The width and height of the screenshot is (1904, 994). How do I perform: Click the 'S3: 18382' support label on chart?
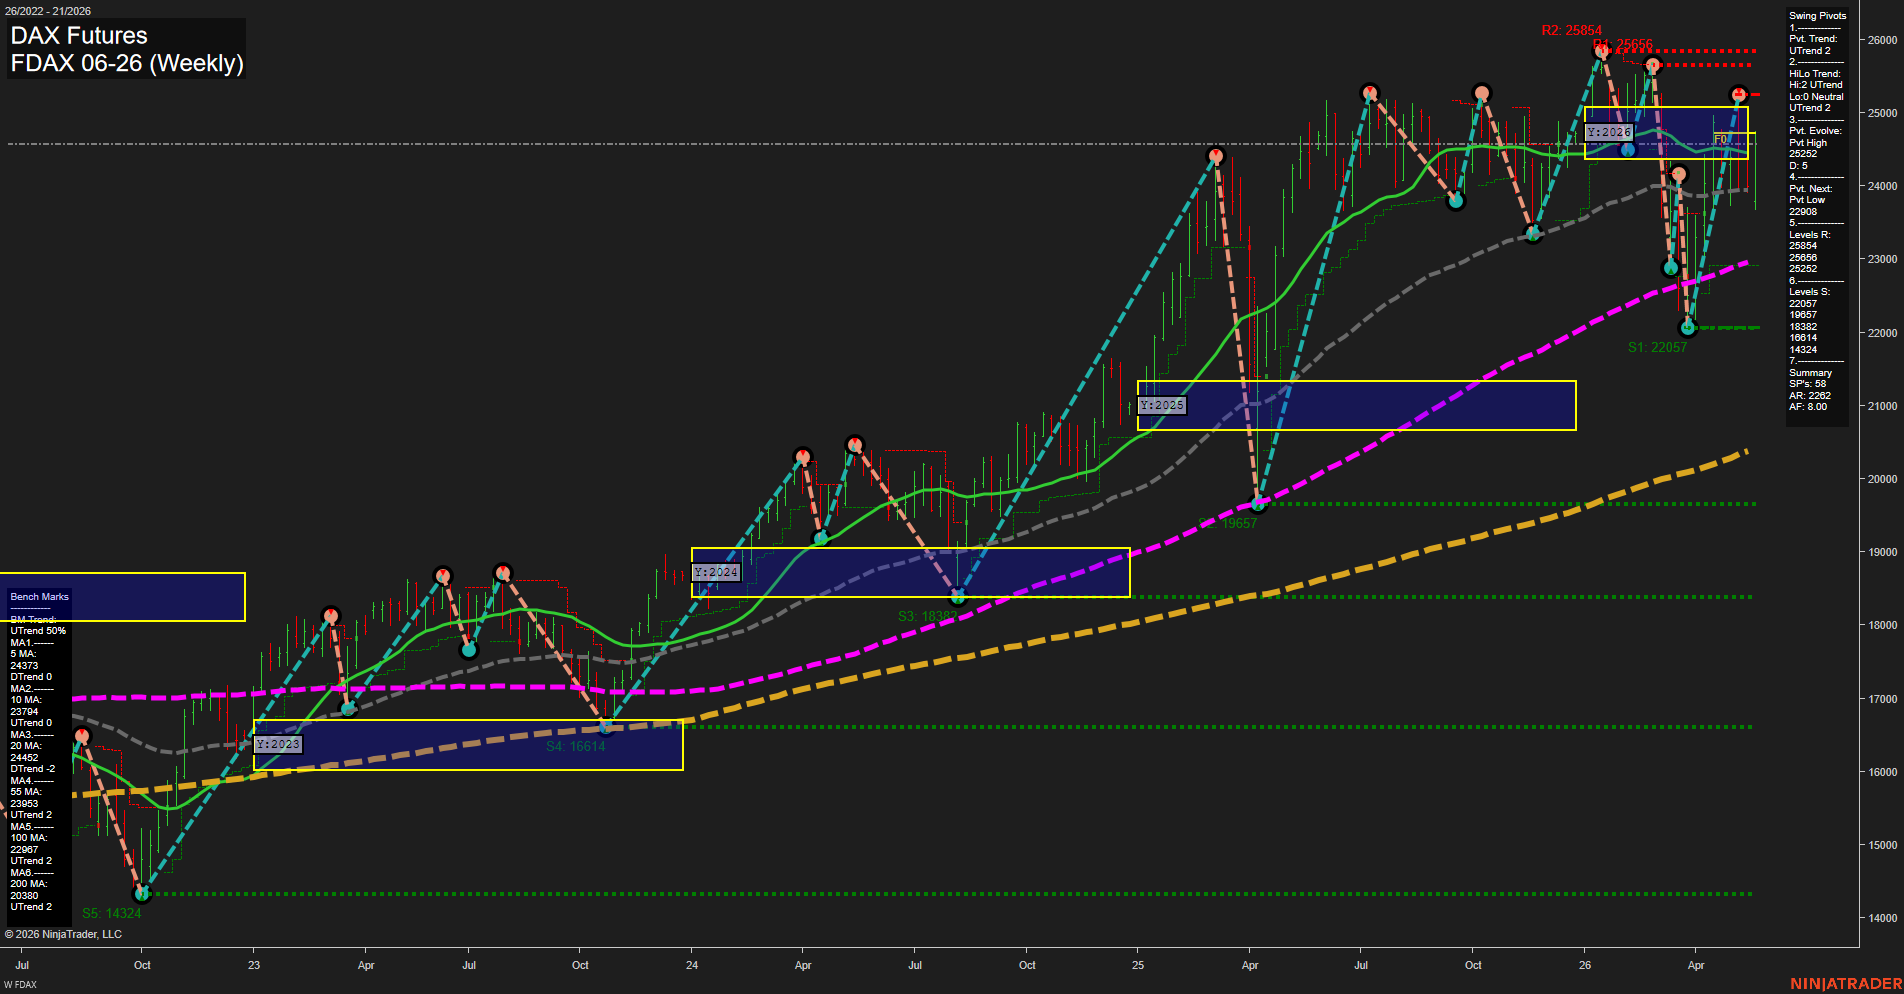point(927,616)
